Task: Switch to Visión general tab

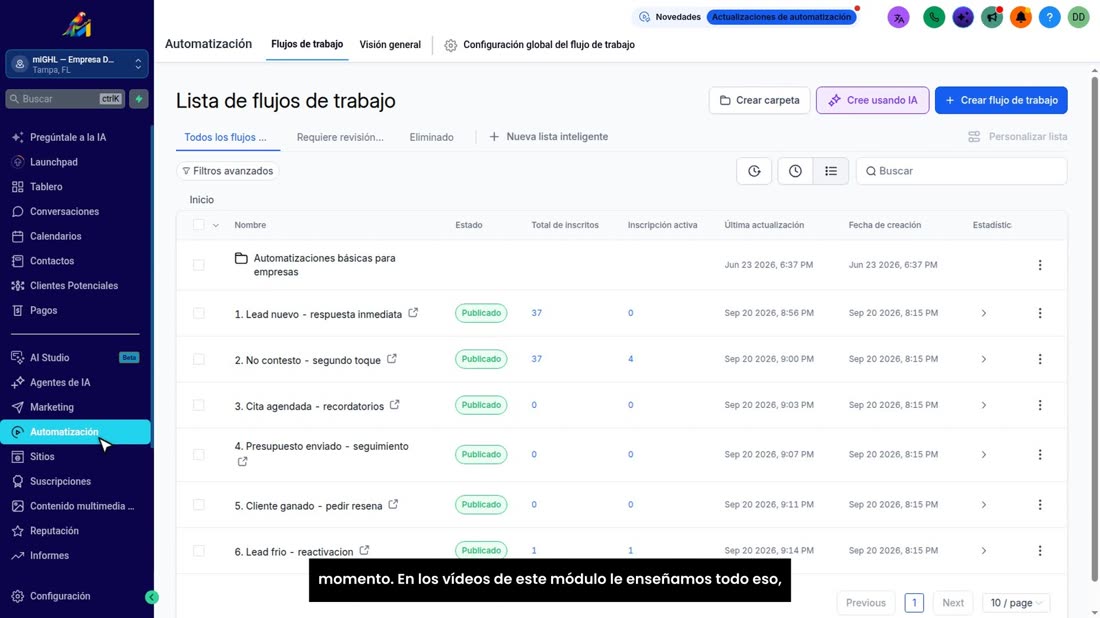Action: click(390, 44)
